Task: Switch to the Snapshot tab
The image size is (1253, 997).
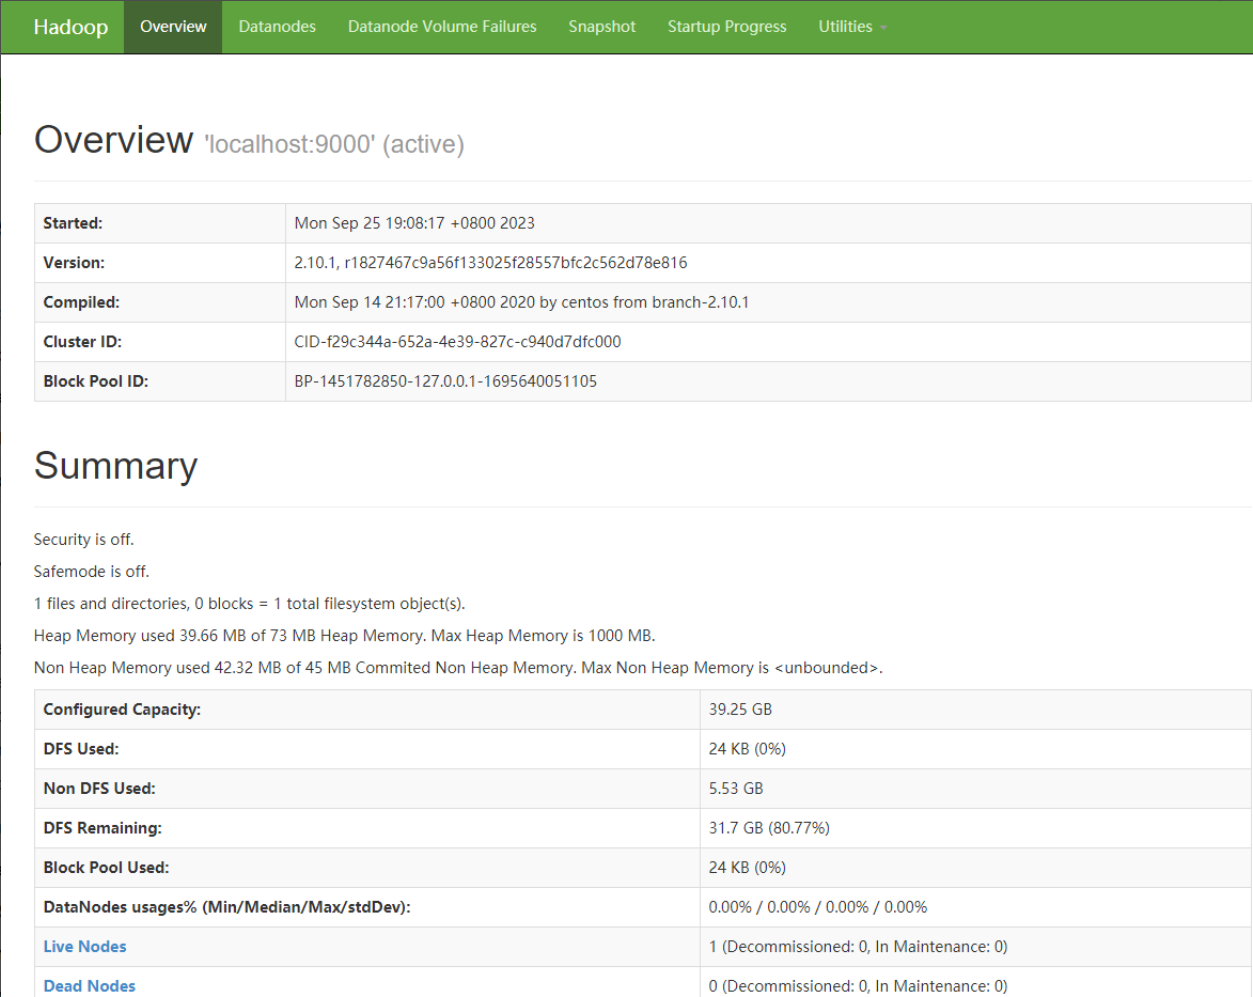Action: pyautogui.click(x=602, y=27)
